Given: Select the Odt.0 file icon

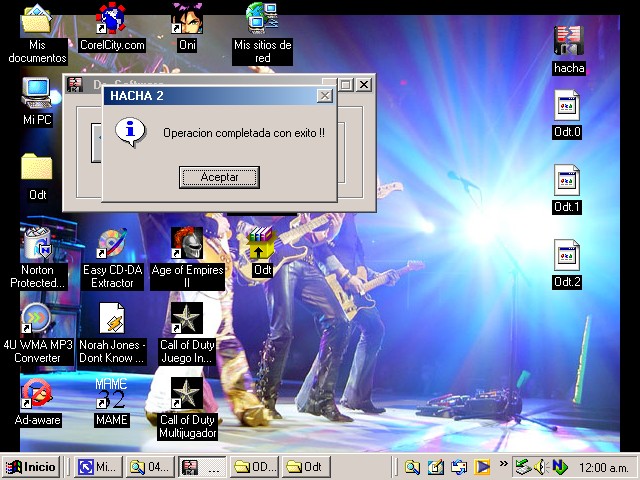Looking at the screenshot, I should pyautogui.click(x=567, y=106).
